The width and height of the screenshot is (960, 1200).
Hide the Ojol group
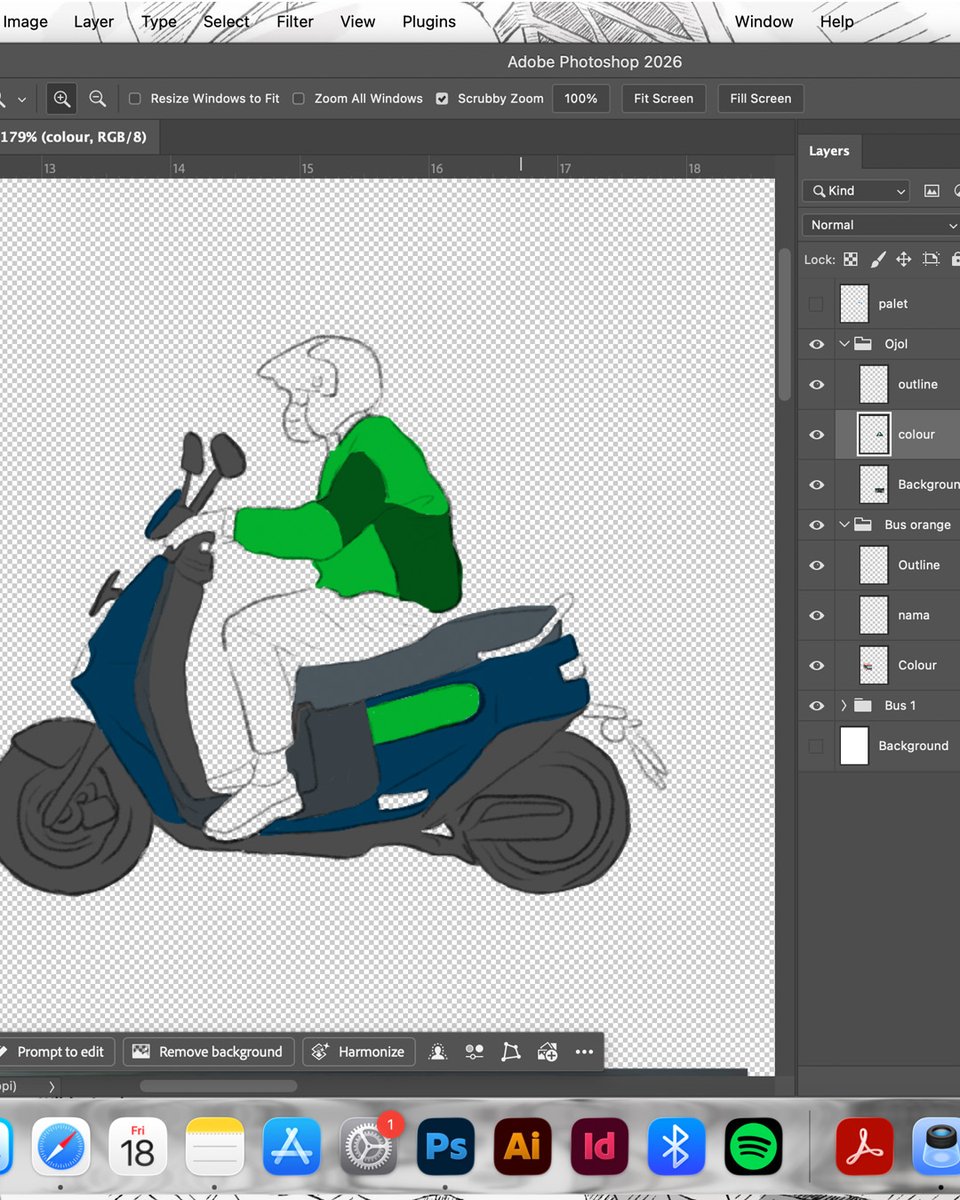coord(816,344)
